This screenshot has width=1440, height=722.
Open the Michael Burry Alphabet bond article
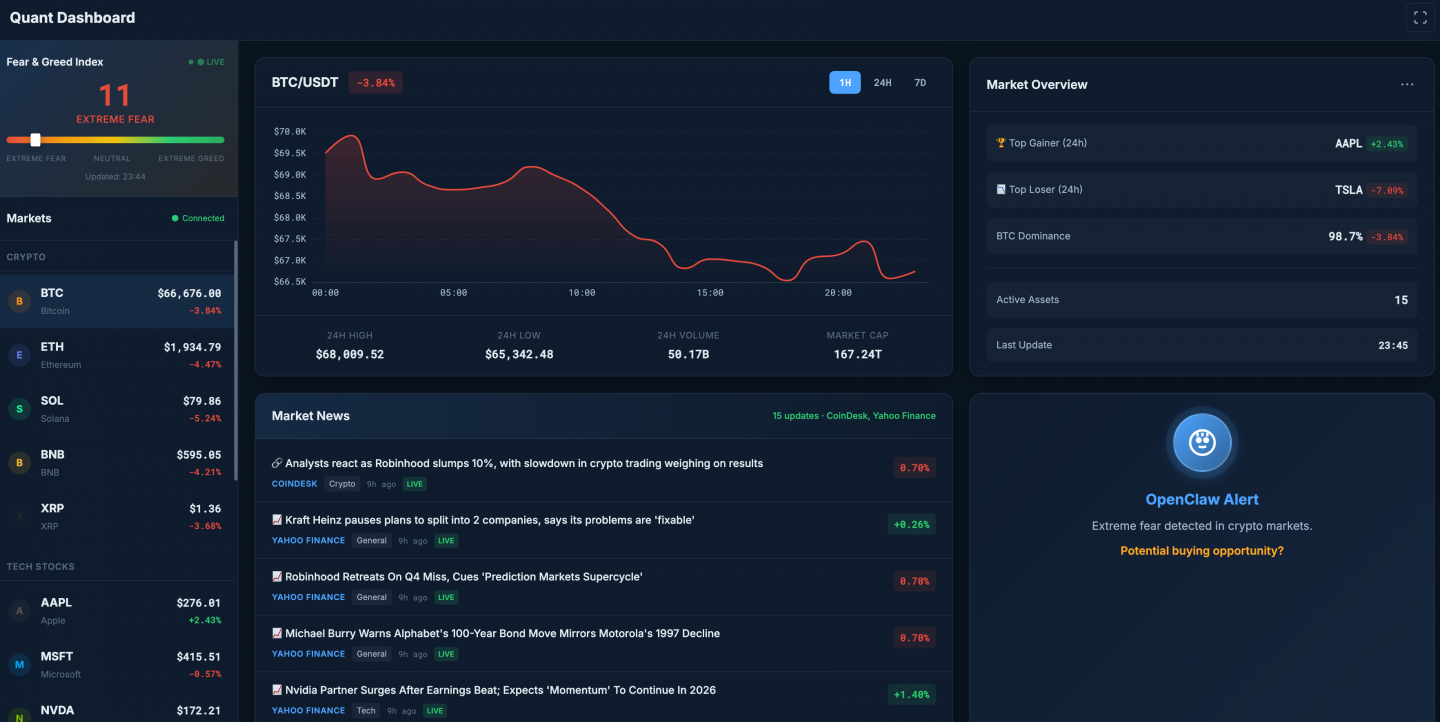click(502, 633)
